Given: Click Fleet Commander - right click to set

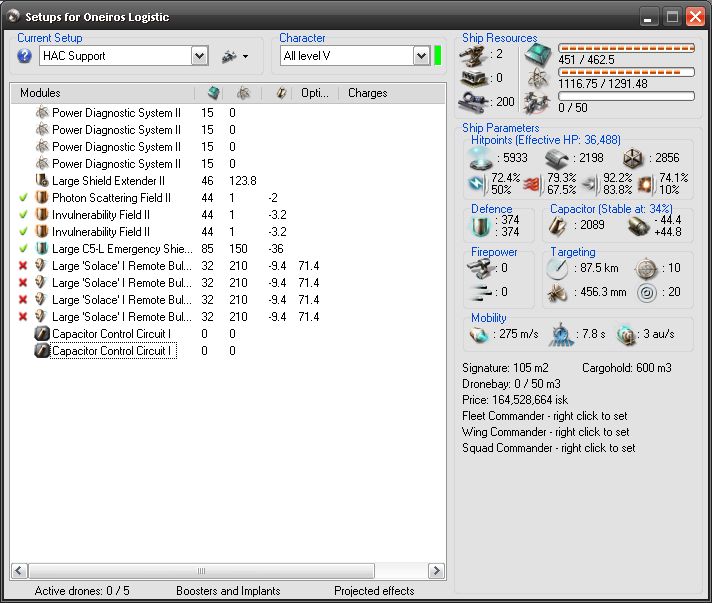Looking at the screenshot, I should pos(544,416).
